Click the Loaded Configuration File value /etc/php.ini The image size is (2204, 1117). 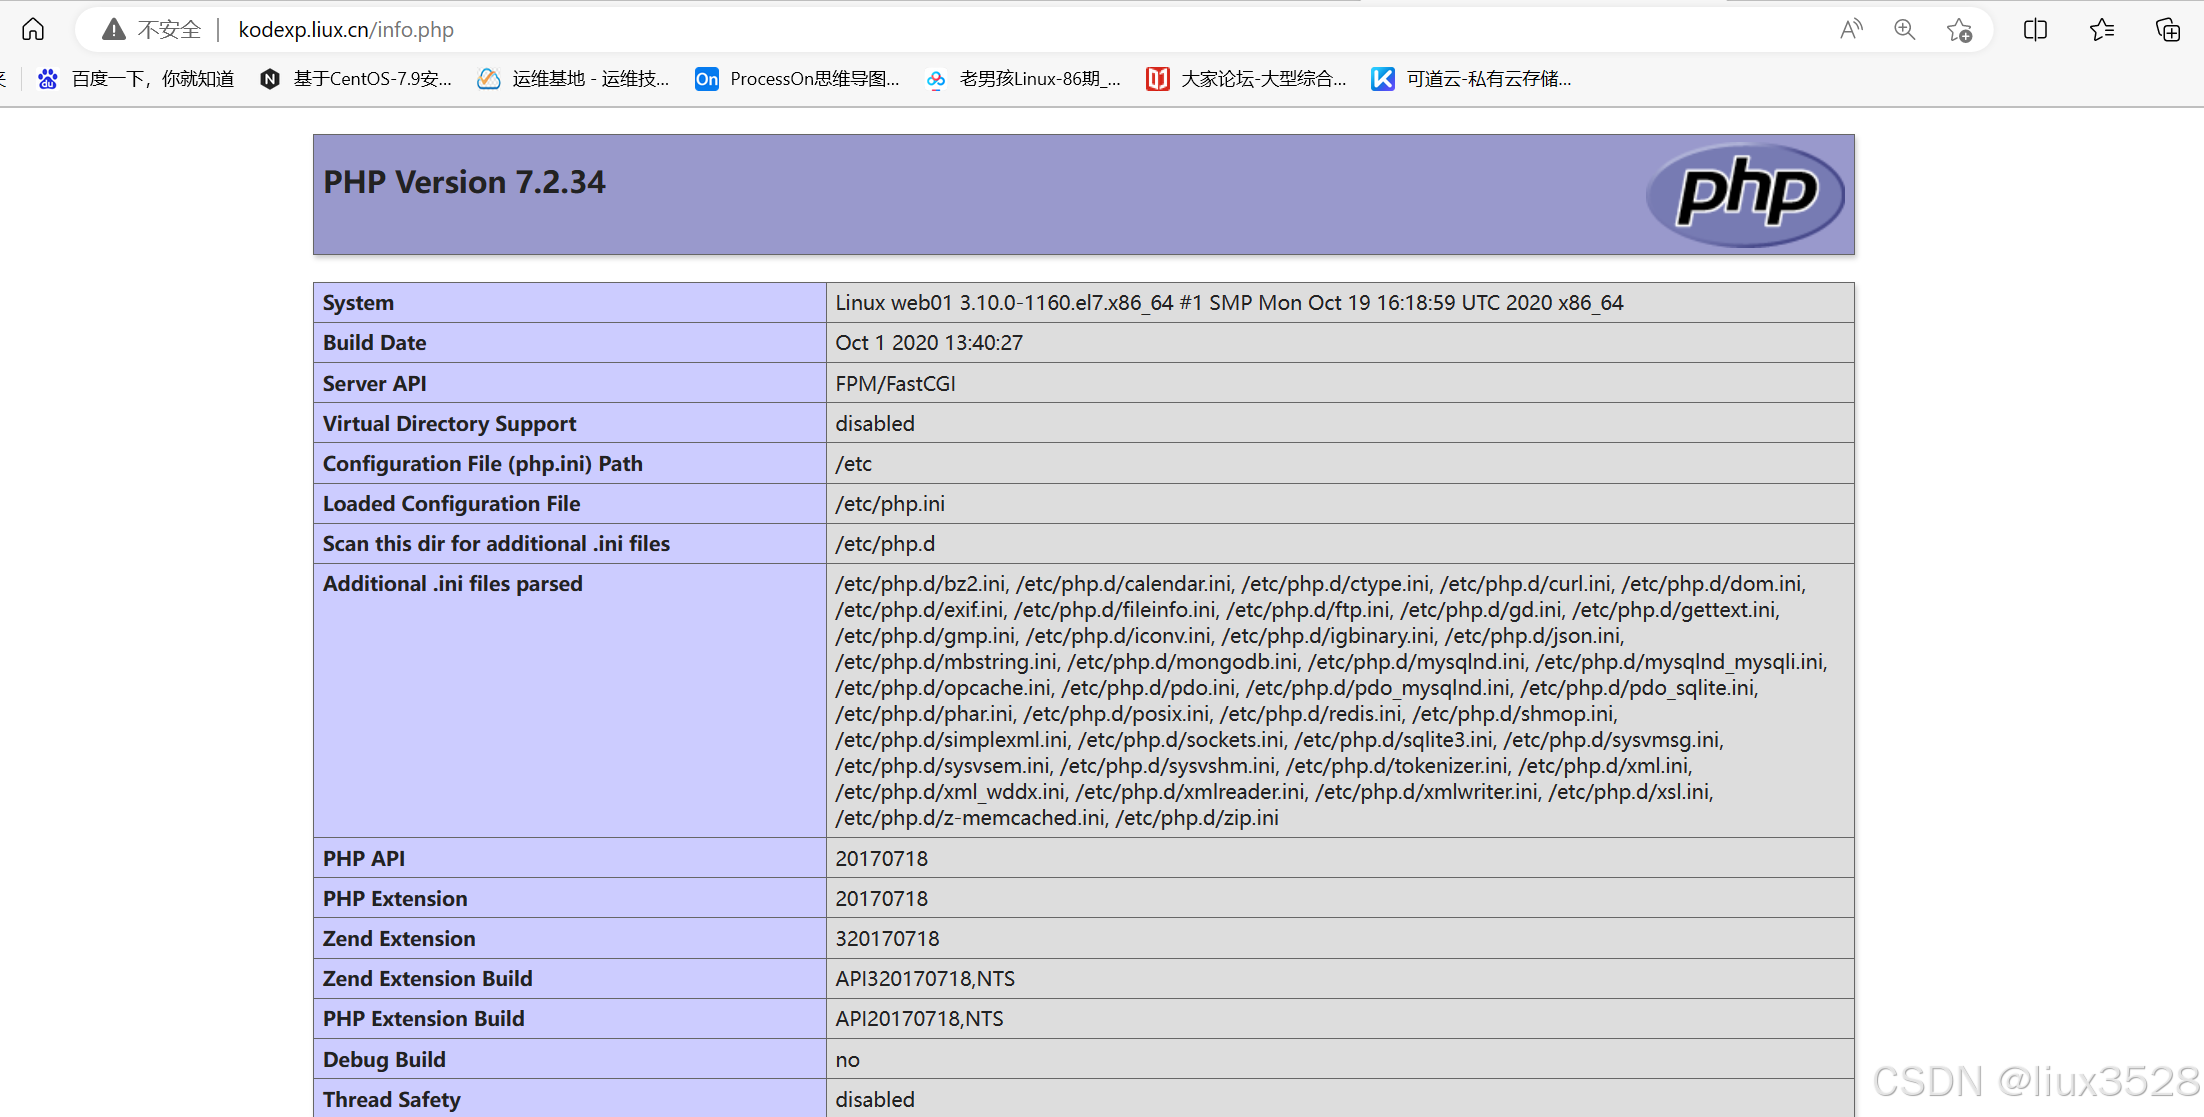click(890, 504)
